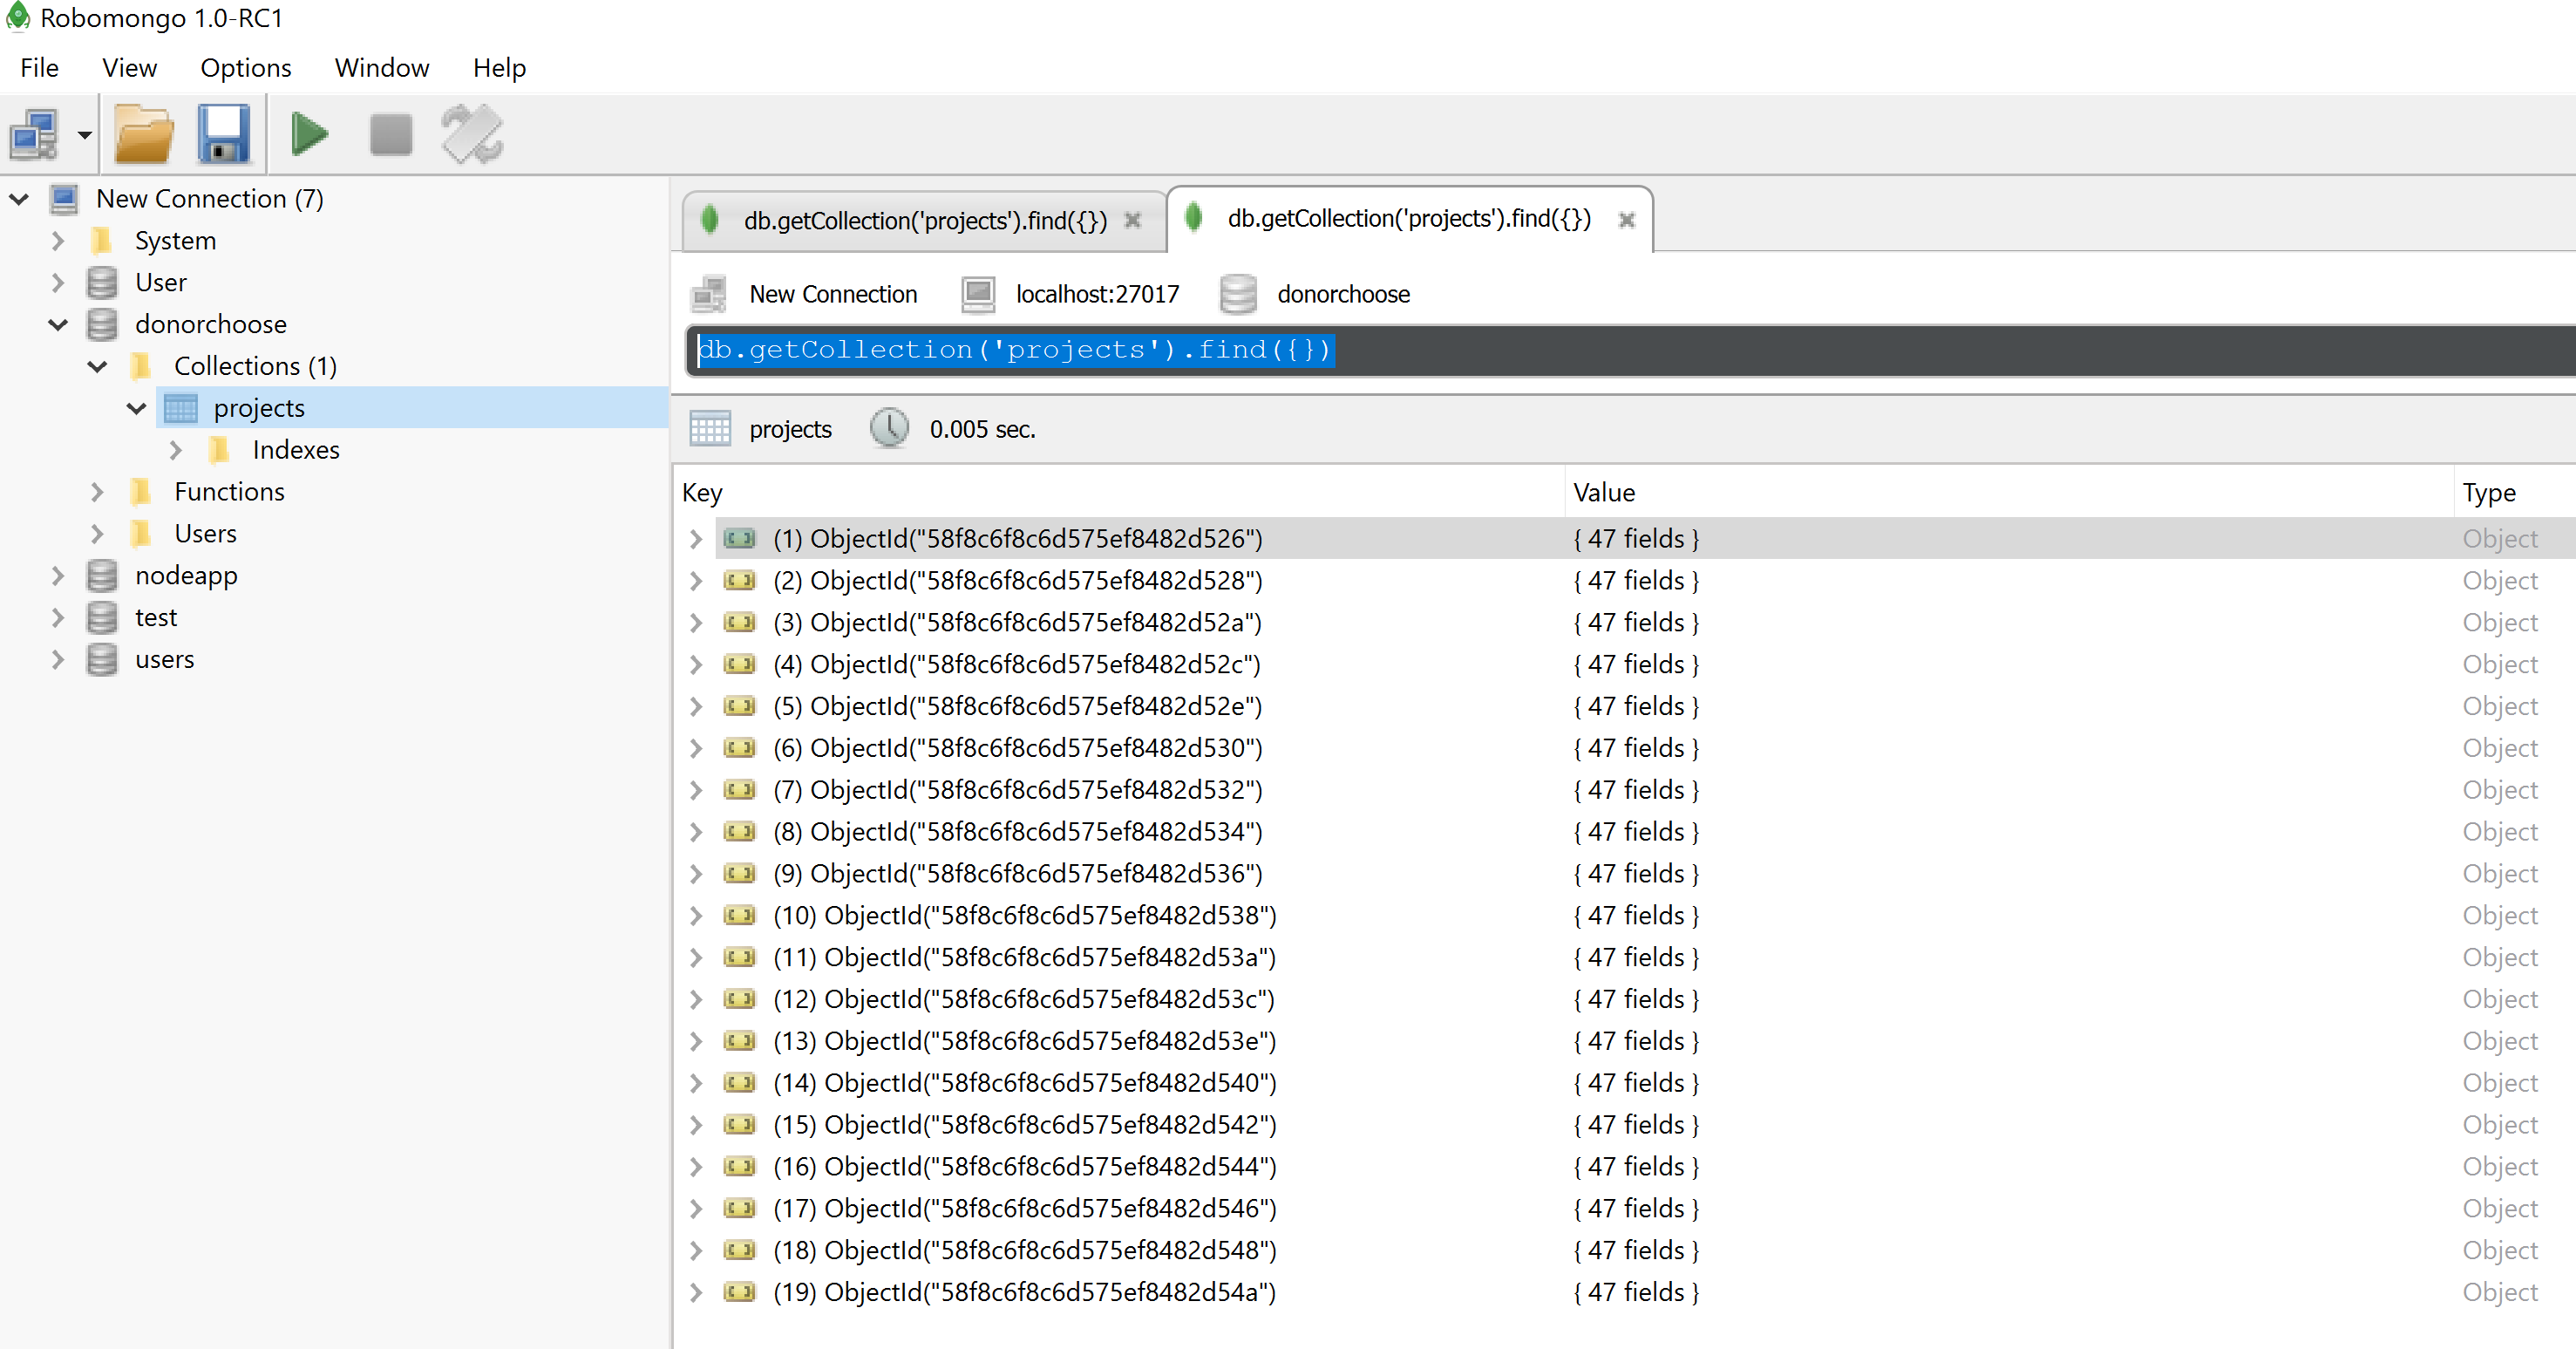
Task: Run the query with the green play button
Action: [x=309, y=135]
